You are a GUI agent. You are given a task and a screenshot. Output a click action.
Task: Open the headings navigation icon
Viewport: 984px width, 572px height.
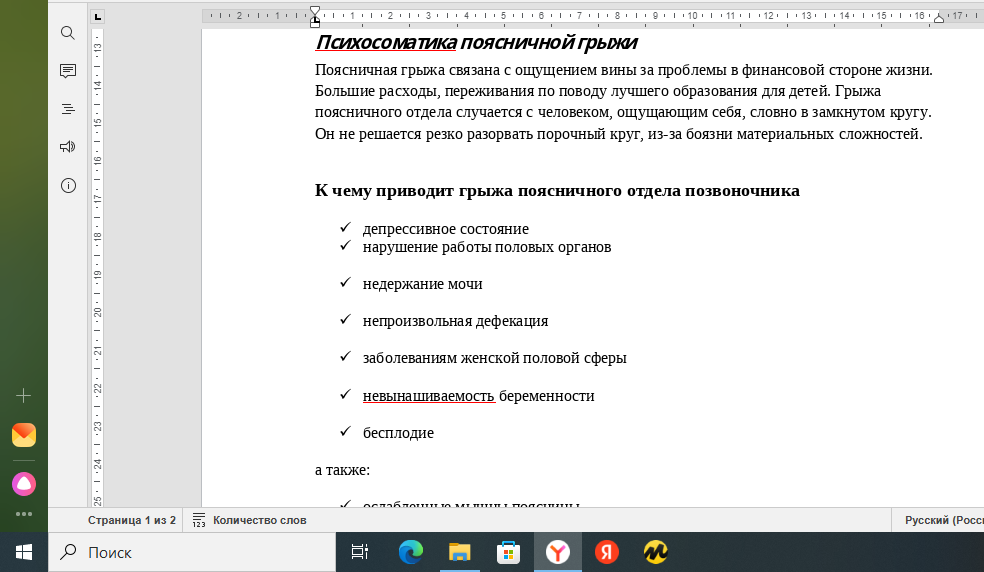(68, 109)
